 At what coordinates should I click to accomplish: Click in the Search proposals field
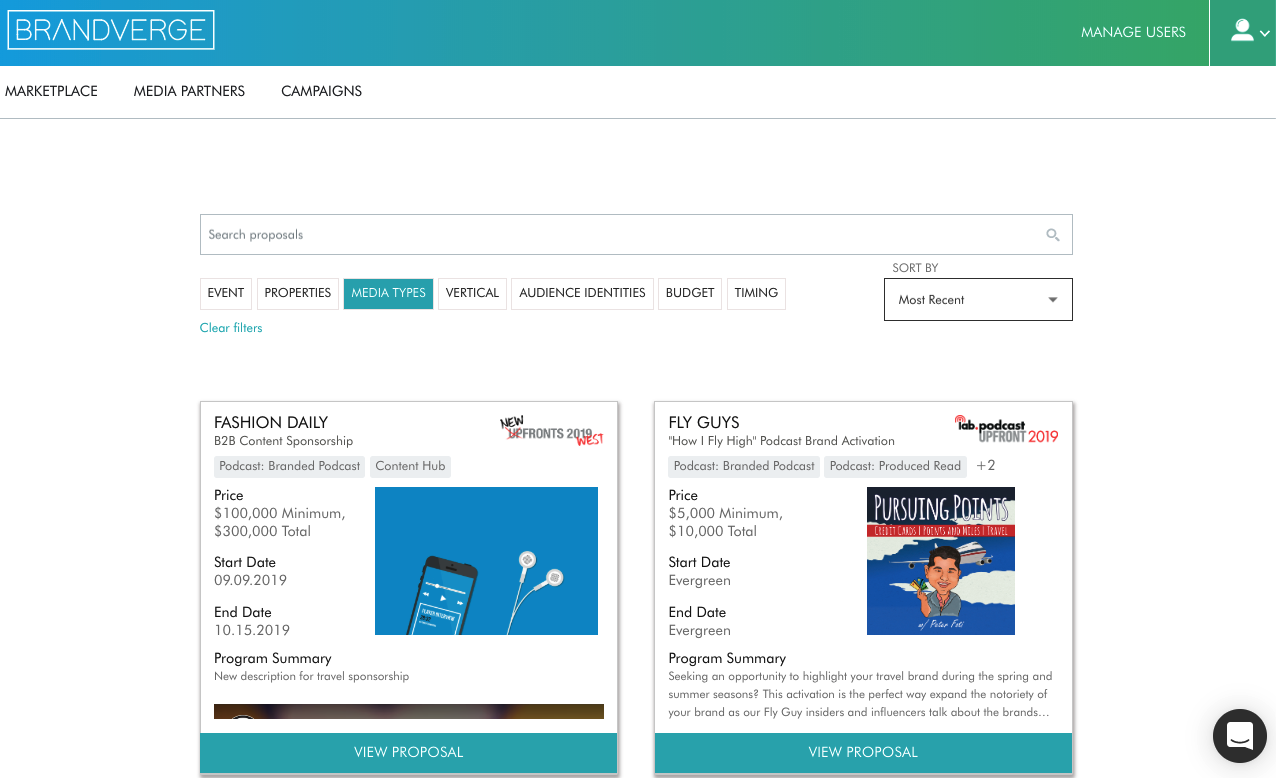620,235
